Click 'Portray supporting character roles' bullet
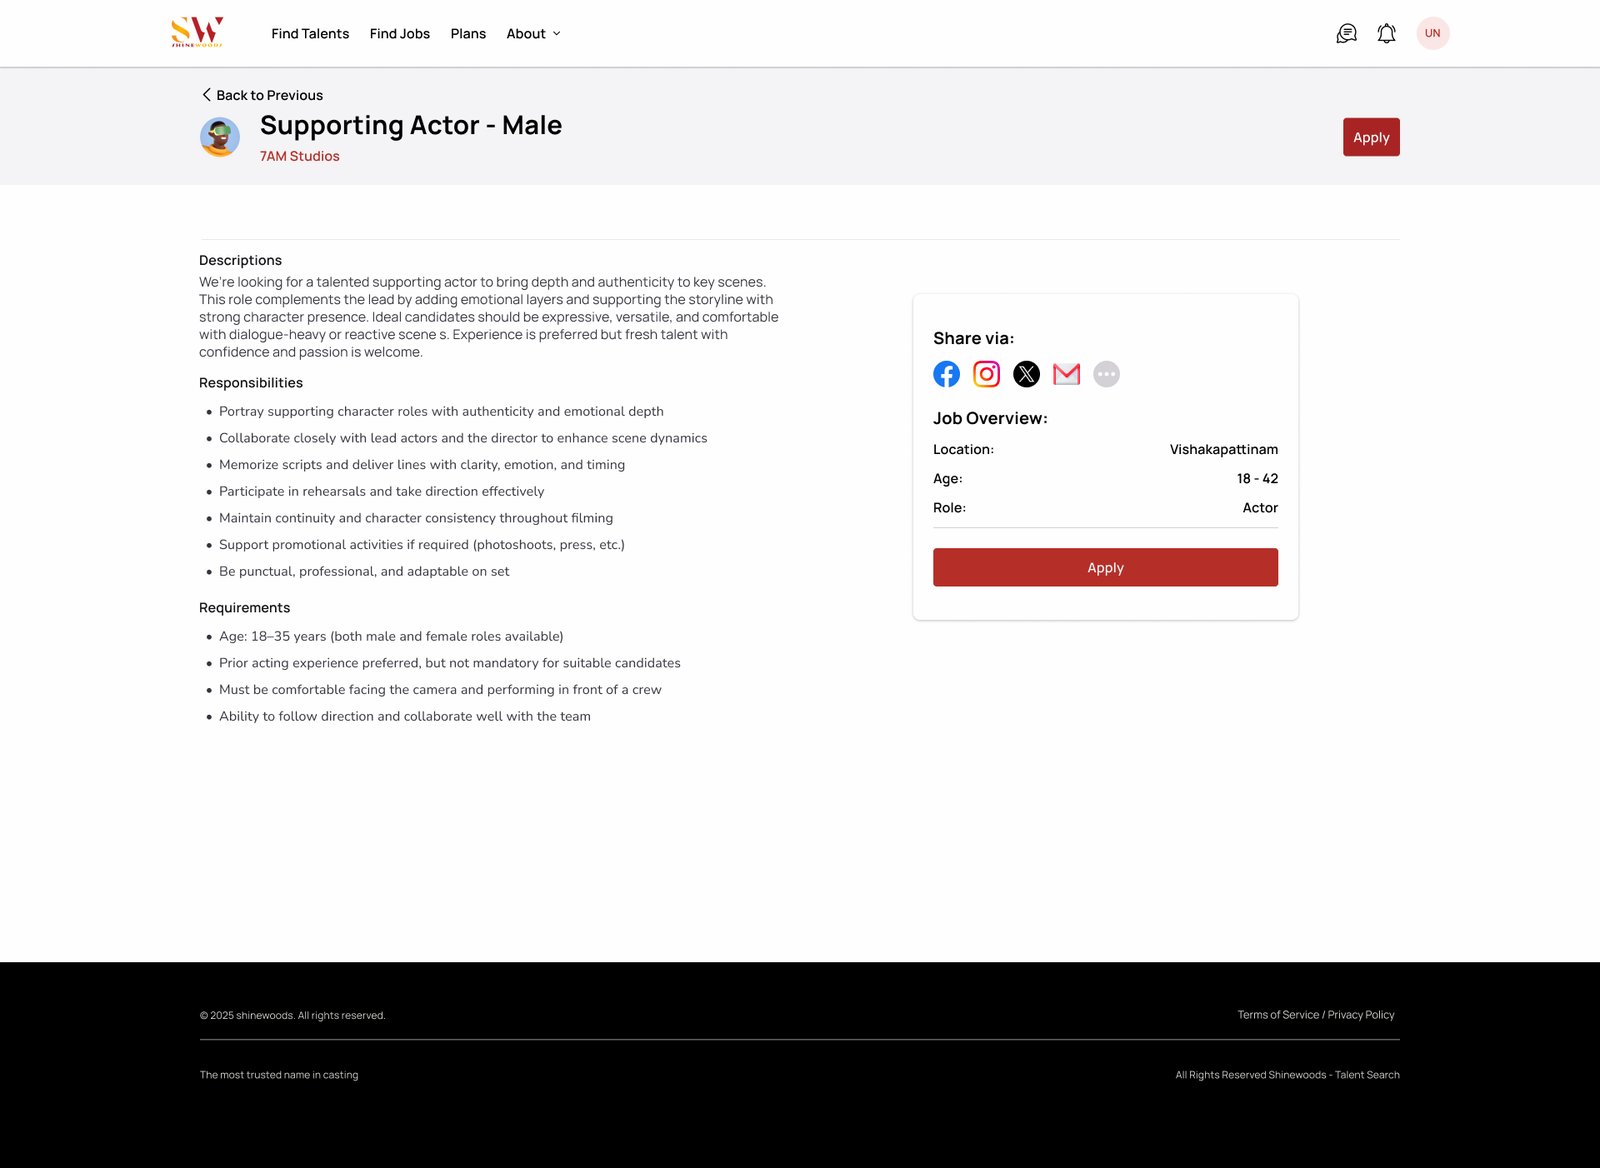1600x1168 pixels. (x=441, y=411)
